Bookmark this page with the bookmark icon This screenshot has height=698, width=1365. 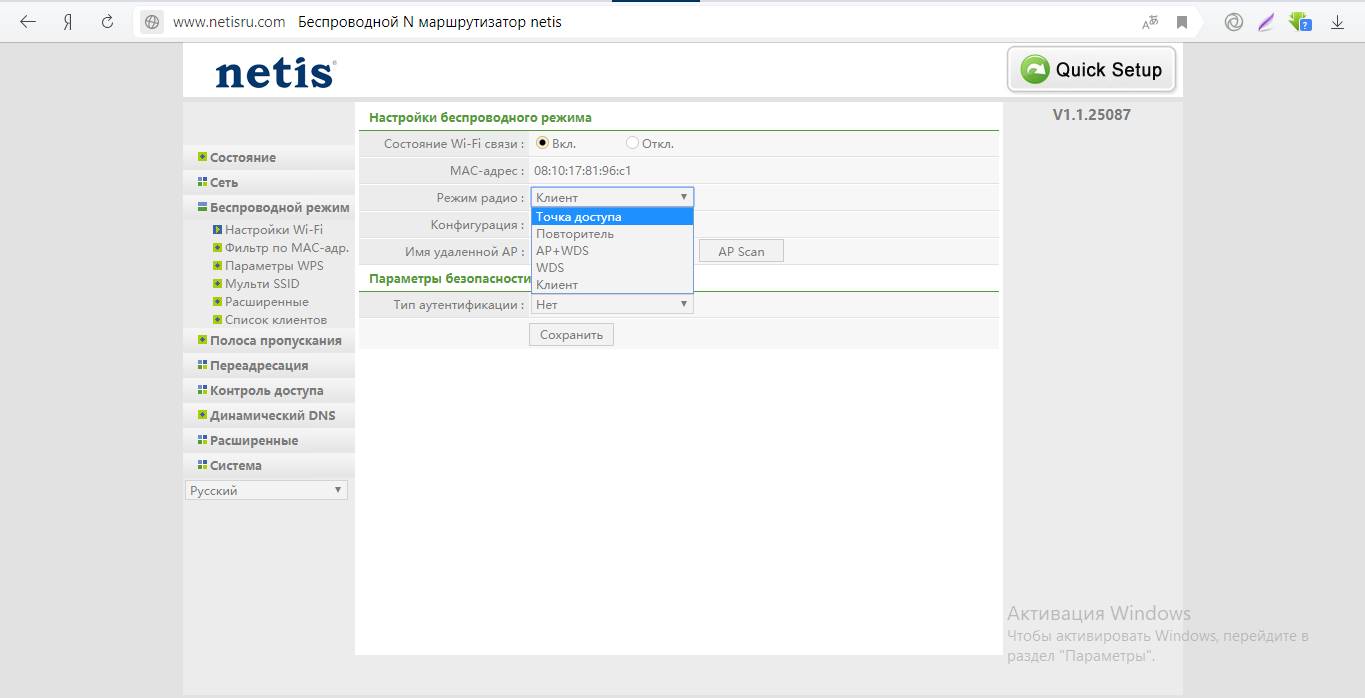click(1182, 22)
